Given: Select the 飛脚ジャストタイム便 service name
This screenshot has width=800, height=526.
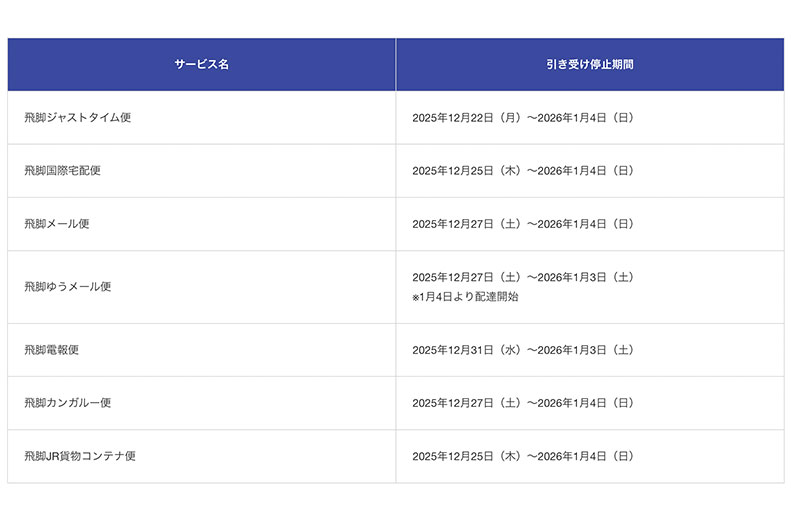Looking at the screenshot, I should pyautogui.click(x=78, y=118).
